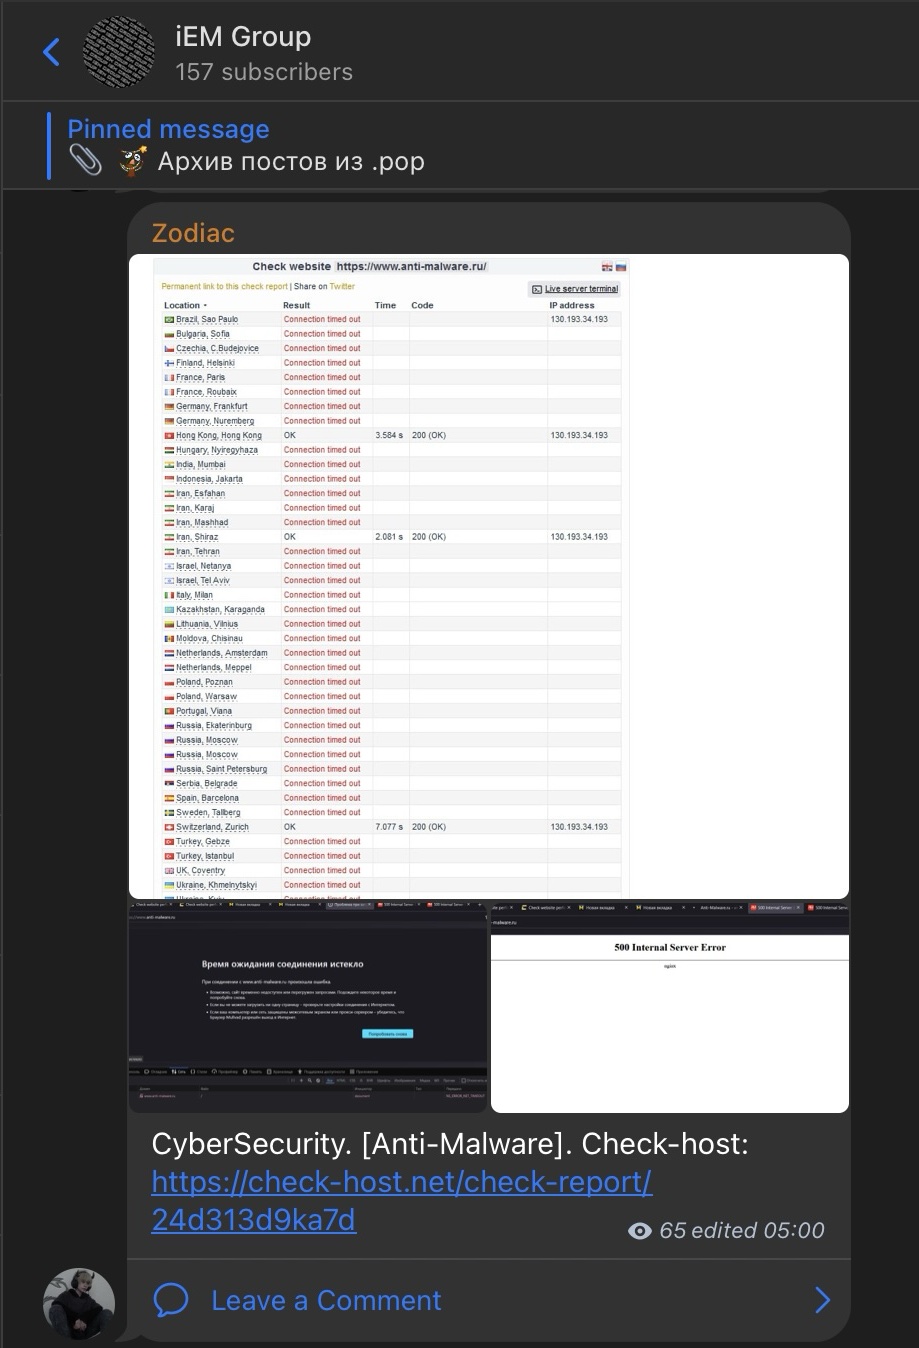Open the check-host.net report link
The width and height of the screenshot is (919, 1348).
pyautogui.click(x=401, y=1200)
